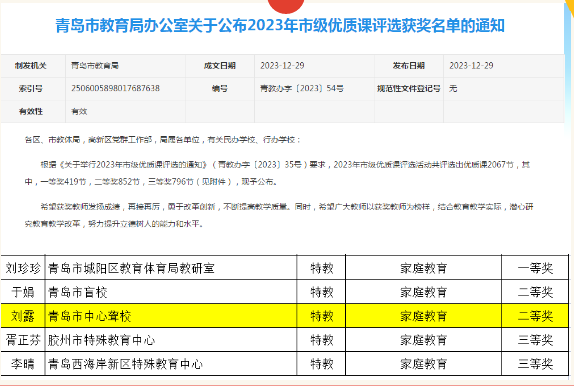Select the 规范性文件登记号 label
The height and width of the screenshot is (386, 574).
pyautogui.click(x=409, y=89)
